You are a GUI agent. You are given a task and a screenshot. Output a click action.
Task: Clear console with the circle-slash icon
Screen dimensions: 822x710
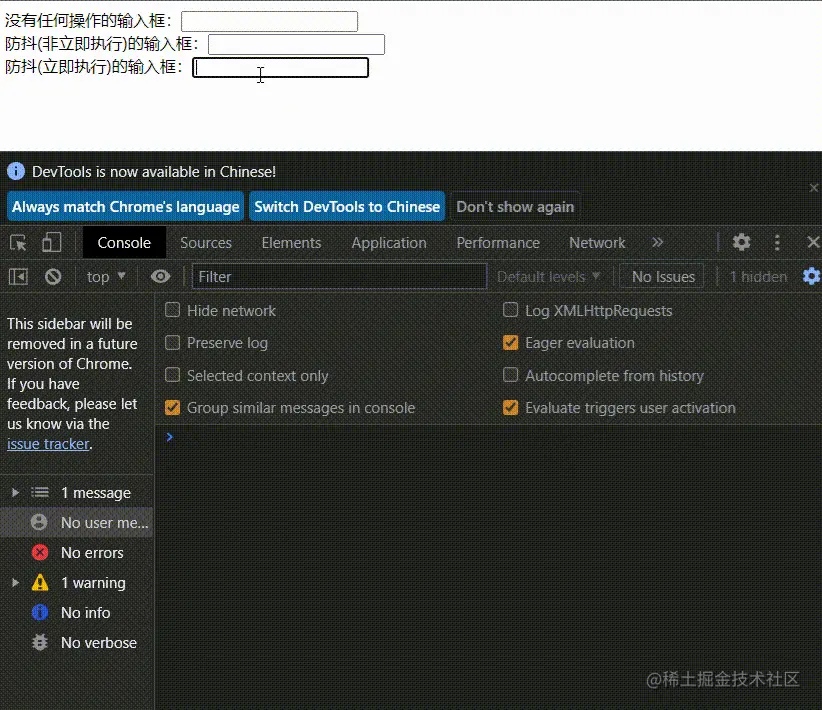click(x=53, y=276)
